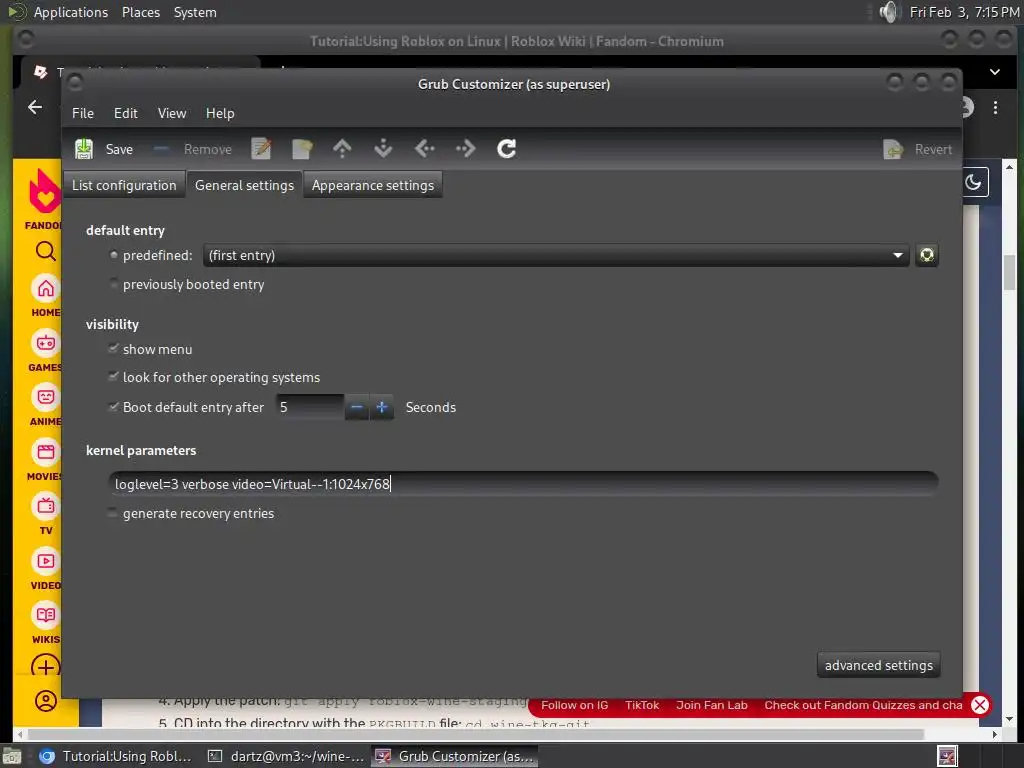Viewport: 1024px width, 768px height.
Task: Click the icon beside default entry dropdown
Action: tap(927, 255)
